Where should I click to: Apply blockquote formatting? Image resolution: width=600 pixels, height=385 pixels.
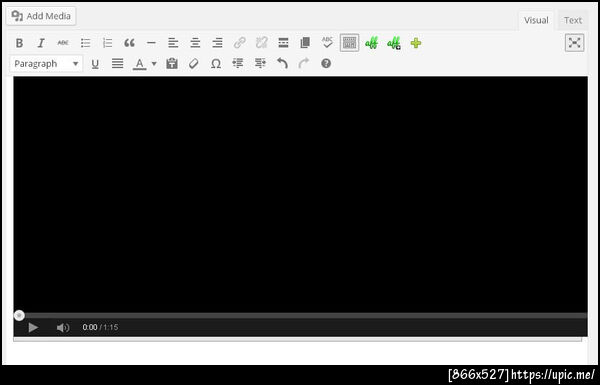[x=129, y=43]
